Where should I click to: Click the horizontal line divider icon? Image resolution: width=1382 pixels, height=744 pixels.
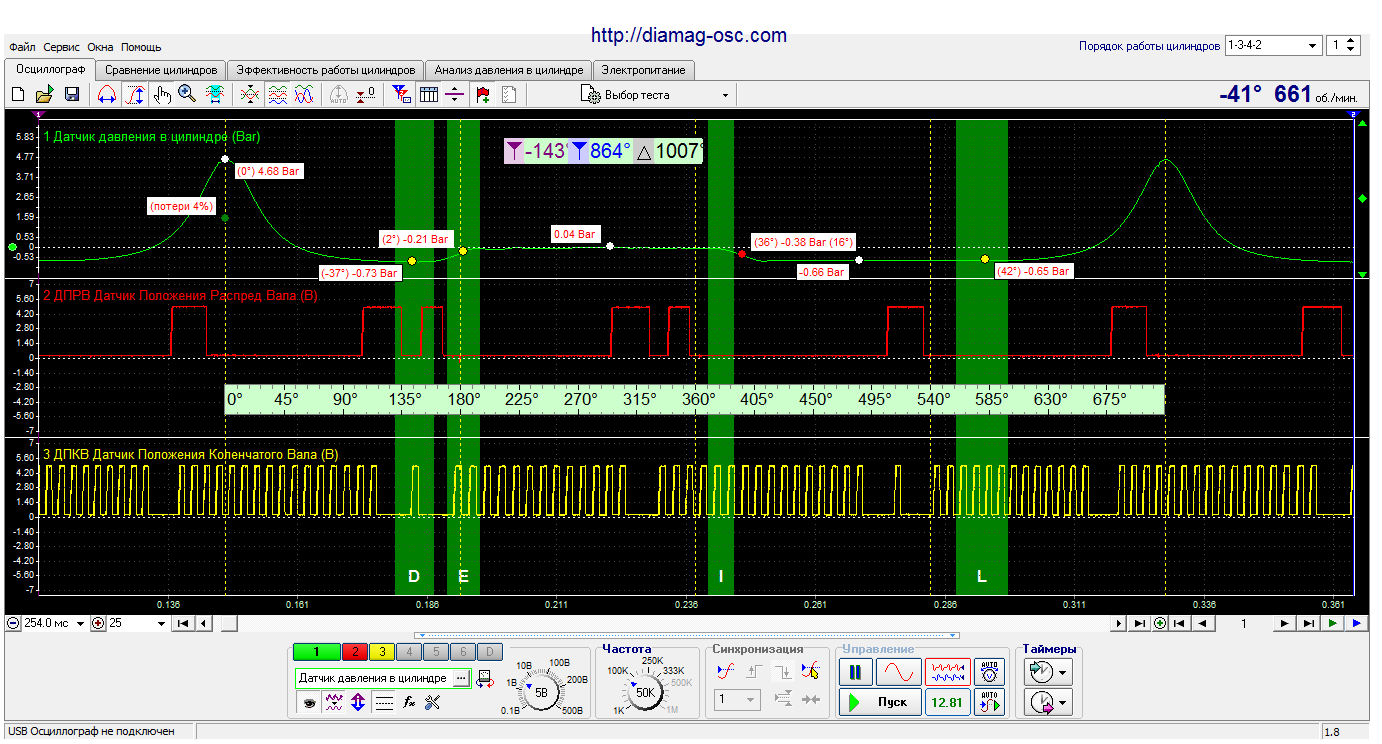[455, 94]
